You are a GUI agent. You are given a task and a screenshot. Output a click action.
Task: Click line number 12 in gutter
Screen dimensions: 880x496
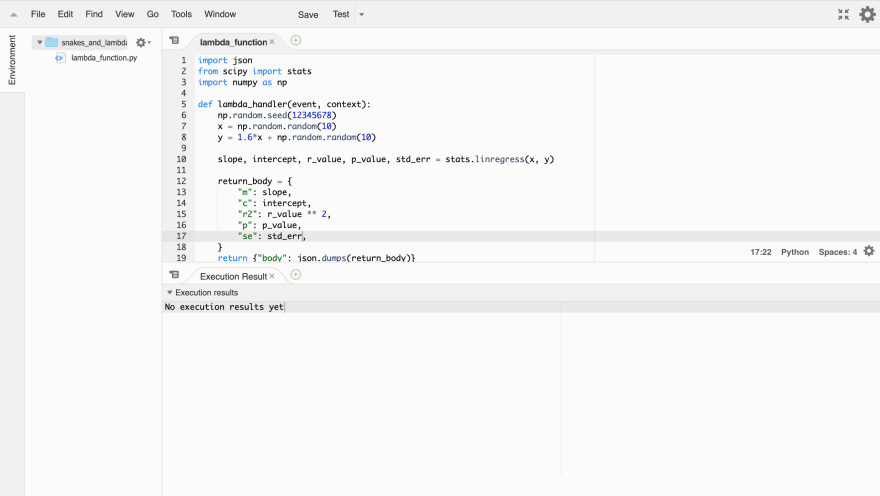pyautogui.click(x=181, y=181)
